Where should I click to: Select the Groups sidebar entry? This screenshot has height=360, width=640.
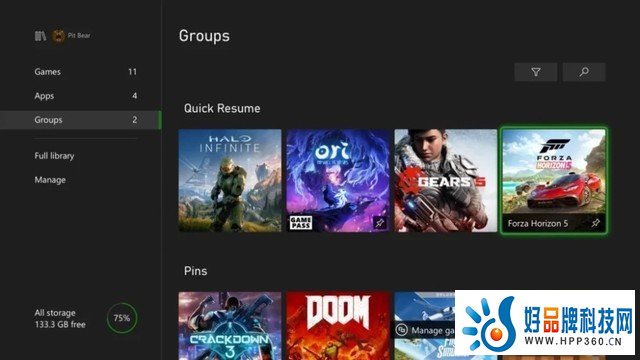point(80,120)
